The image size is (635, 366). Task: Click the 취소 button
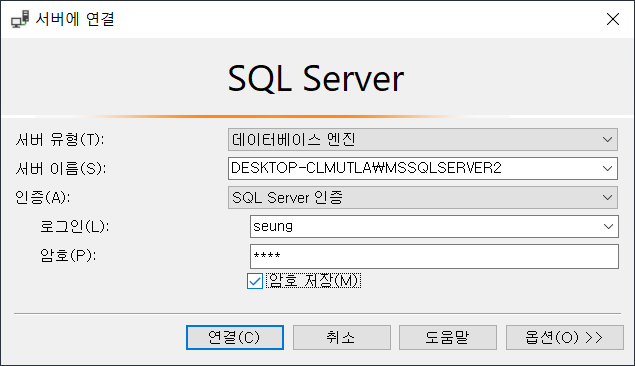point(342,337)
